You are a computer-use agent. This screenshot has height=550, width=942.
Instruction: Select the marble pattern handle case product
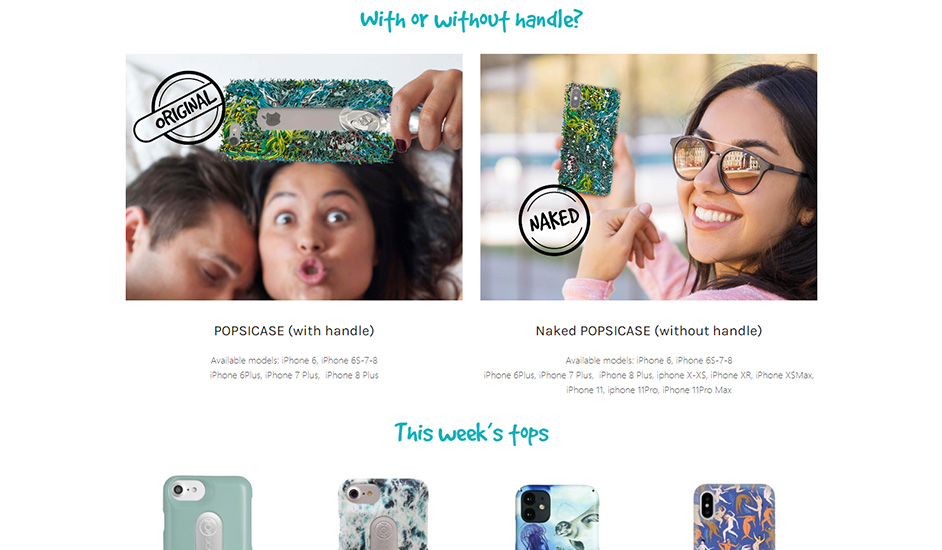coord(383,514)
